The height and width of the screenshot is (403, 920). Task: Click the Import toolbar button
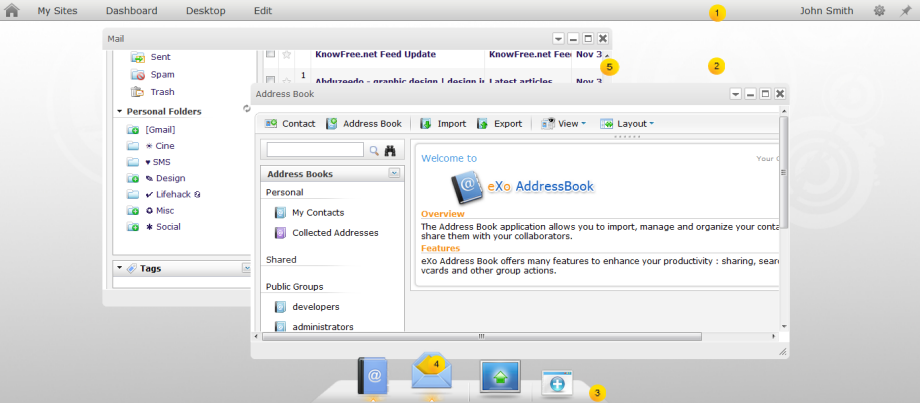443,124
